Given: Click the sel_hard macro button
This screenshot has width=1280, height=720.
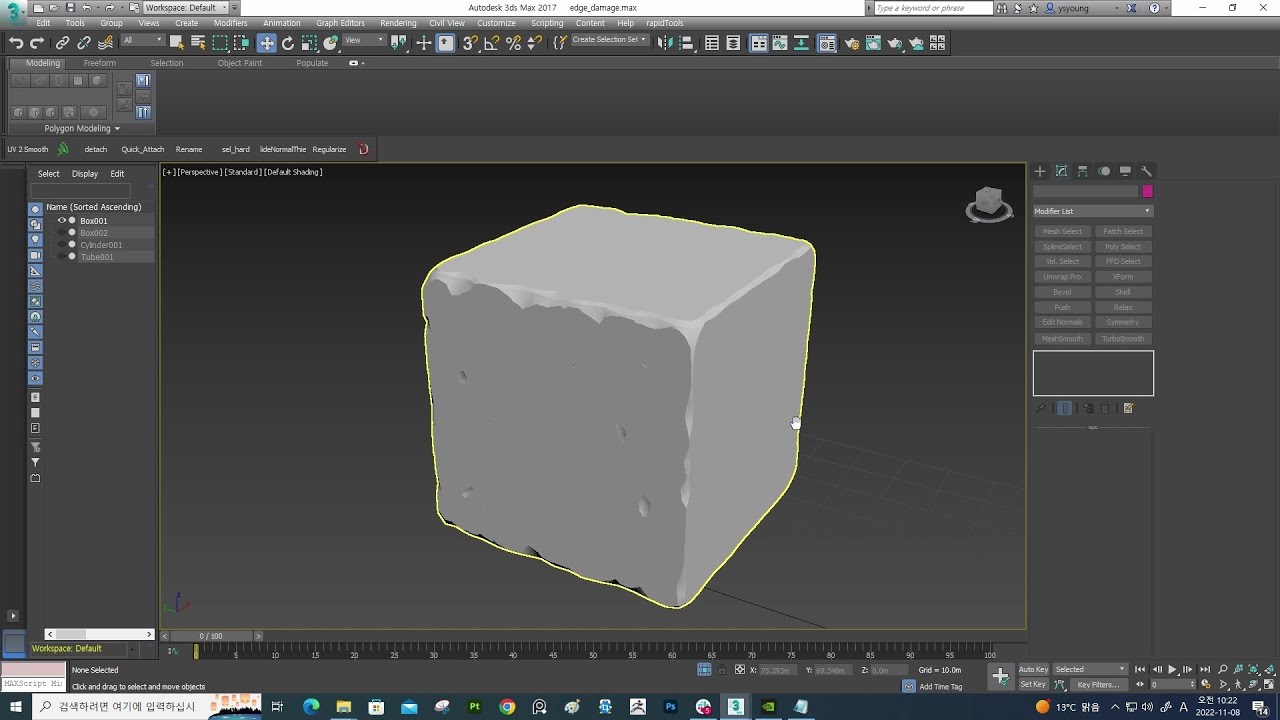Looking at the screenshot, I should point(236,149).
